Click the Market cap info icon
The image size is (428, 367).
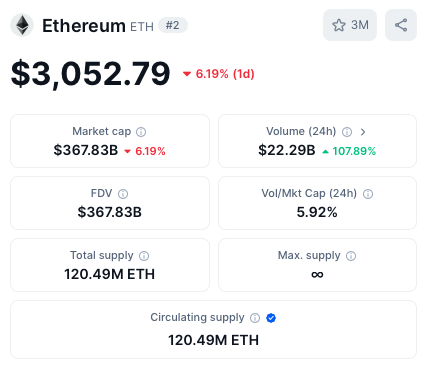tap(141, 132)
